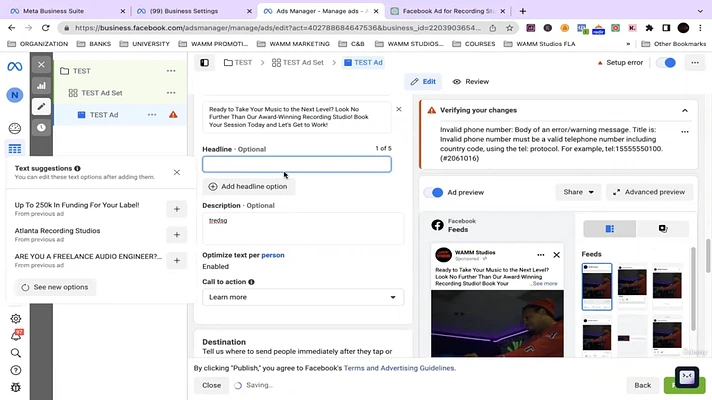The height and width of the screenshot is (400, 712).
Task: Open the settings gear in the left sidebar
Action: click(15, 319)
